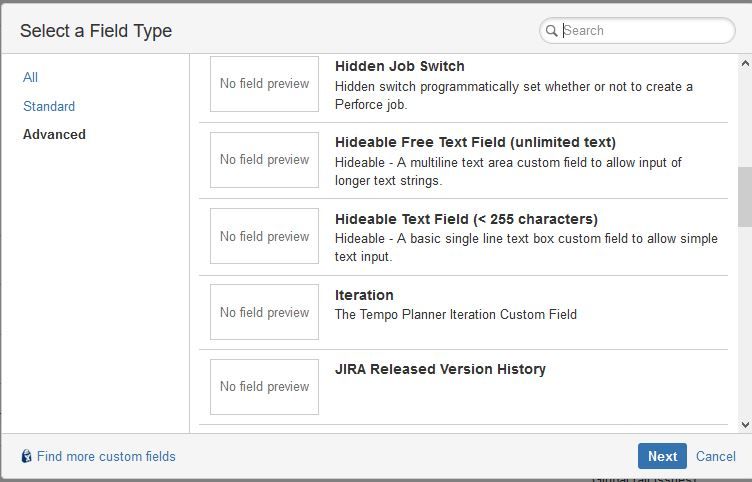752x482 pixels.
Task: Show All field types
Action: pos(31,77)
